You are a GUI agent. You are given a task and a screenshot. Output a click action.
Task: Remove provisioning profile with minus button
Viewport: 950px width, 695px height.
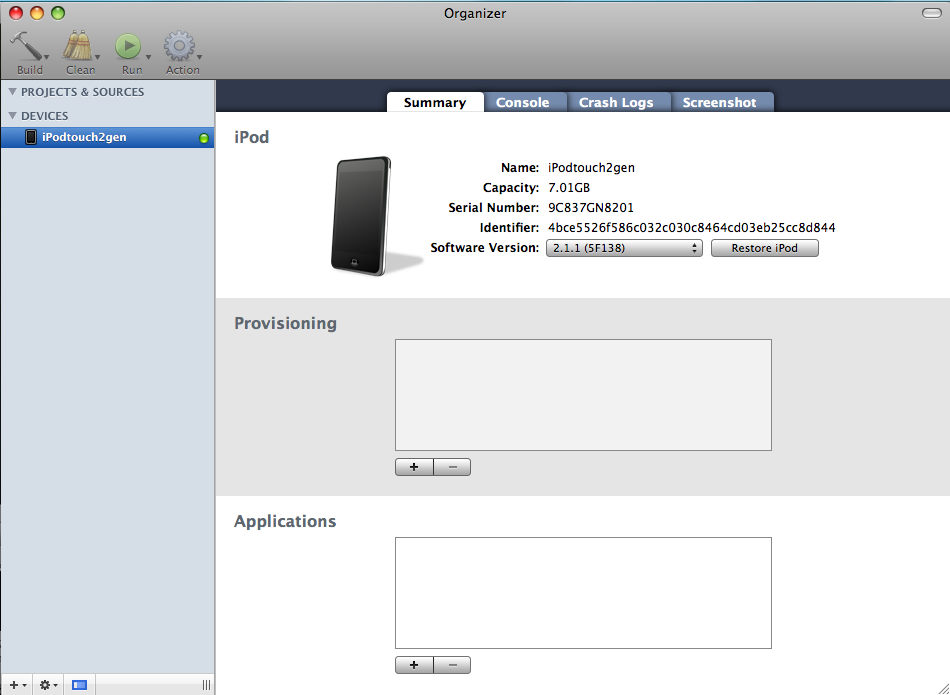click(453, 467)
